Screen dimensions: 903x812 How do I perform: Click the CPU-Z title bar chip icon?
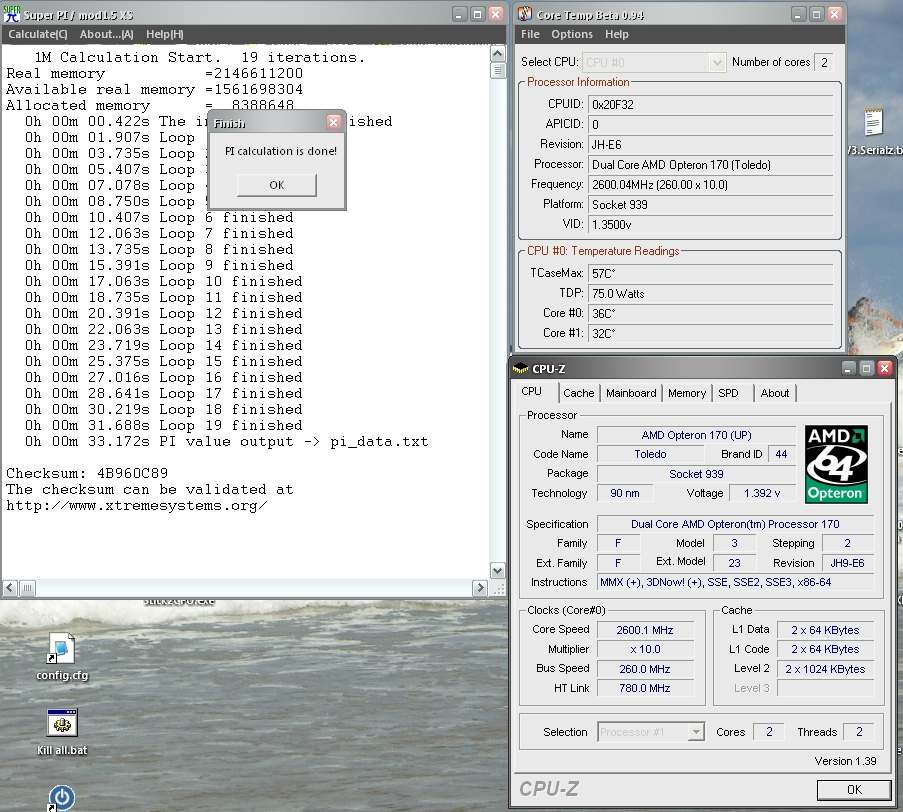pos(520,368)
